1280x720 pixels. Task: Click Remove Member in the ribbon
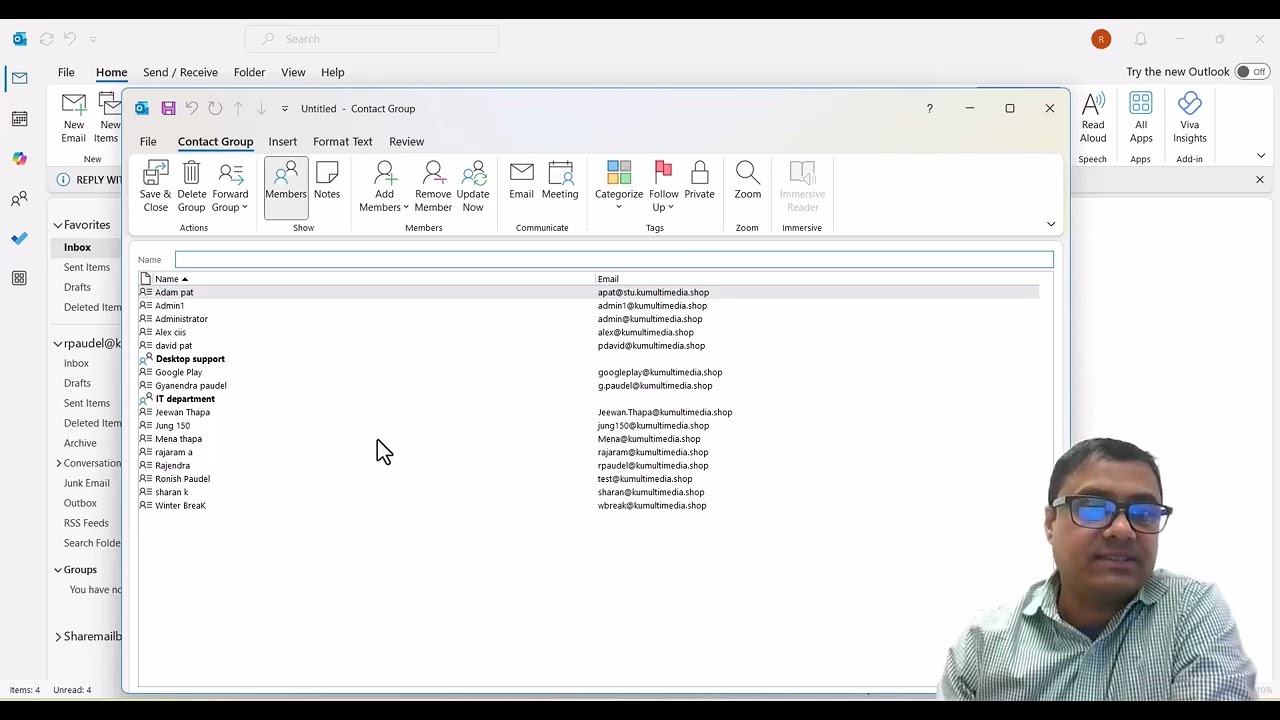[433, 187]
